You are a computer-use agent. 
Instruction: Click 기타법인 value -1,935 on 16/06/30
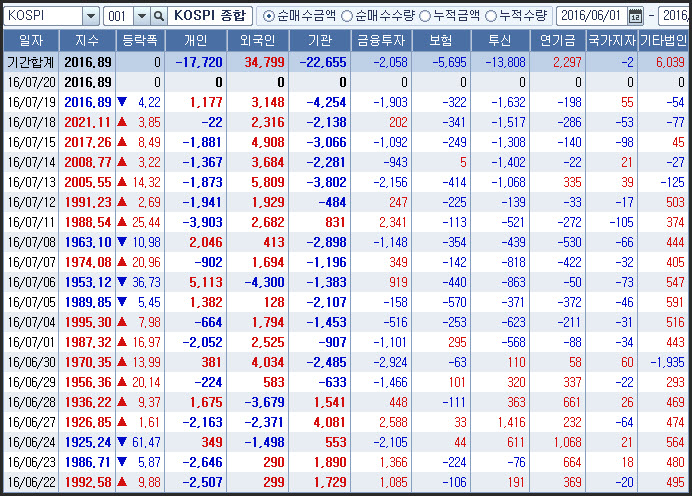pos(667,362)
